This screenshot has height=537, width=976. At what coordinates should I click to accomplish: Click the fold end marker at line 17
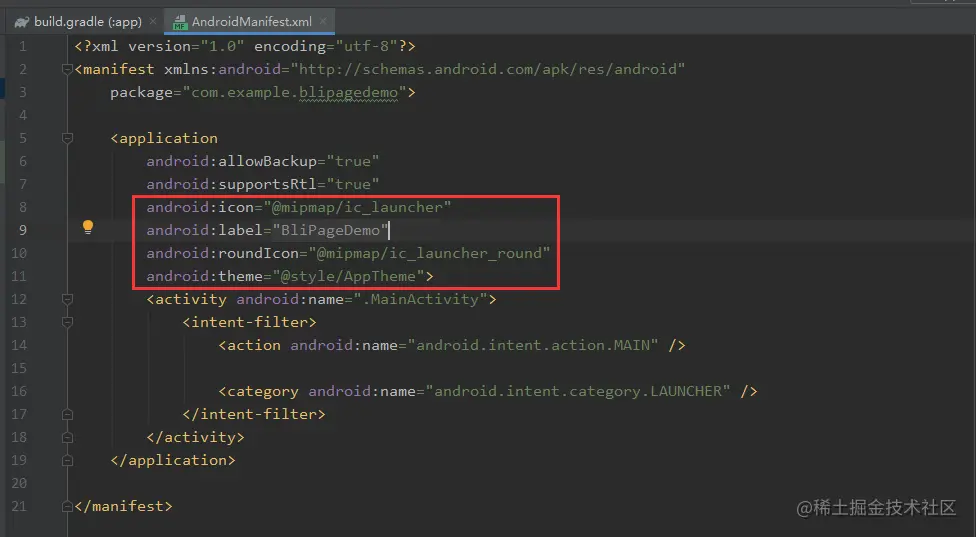[68, 414]
